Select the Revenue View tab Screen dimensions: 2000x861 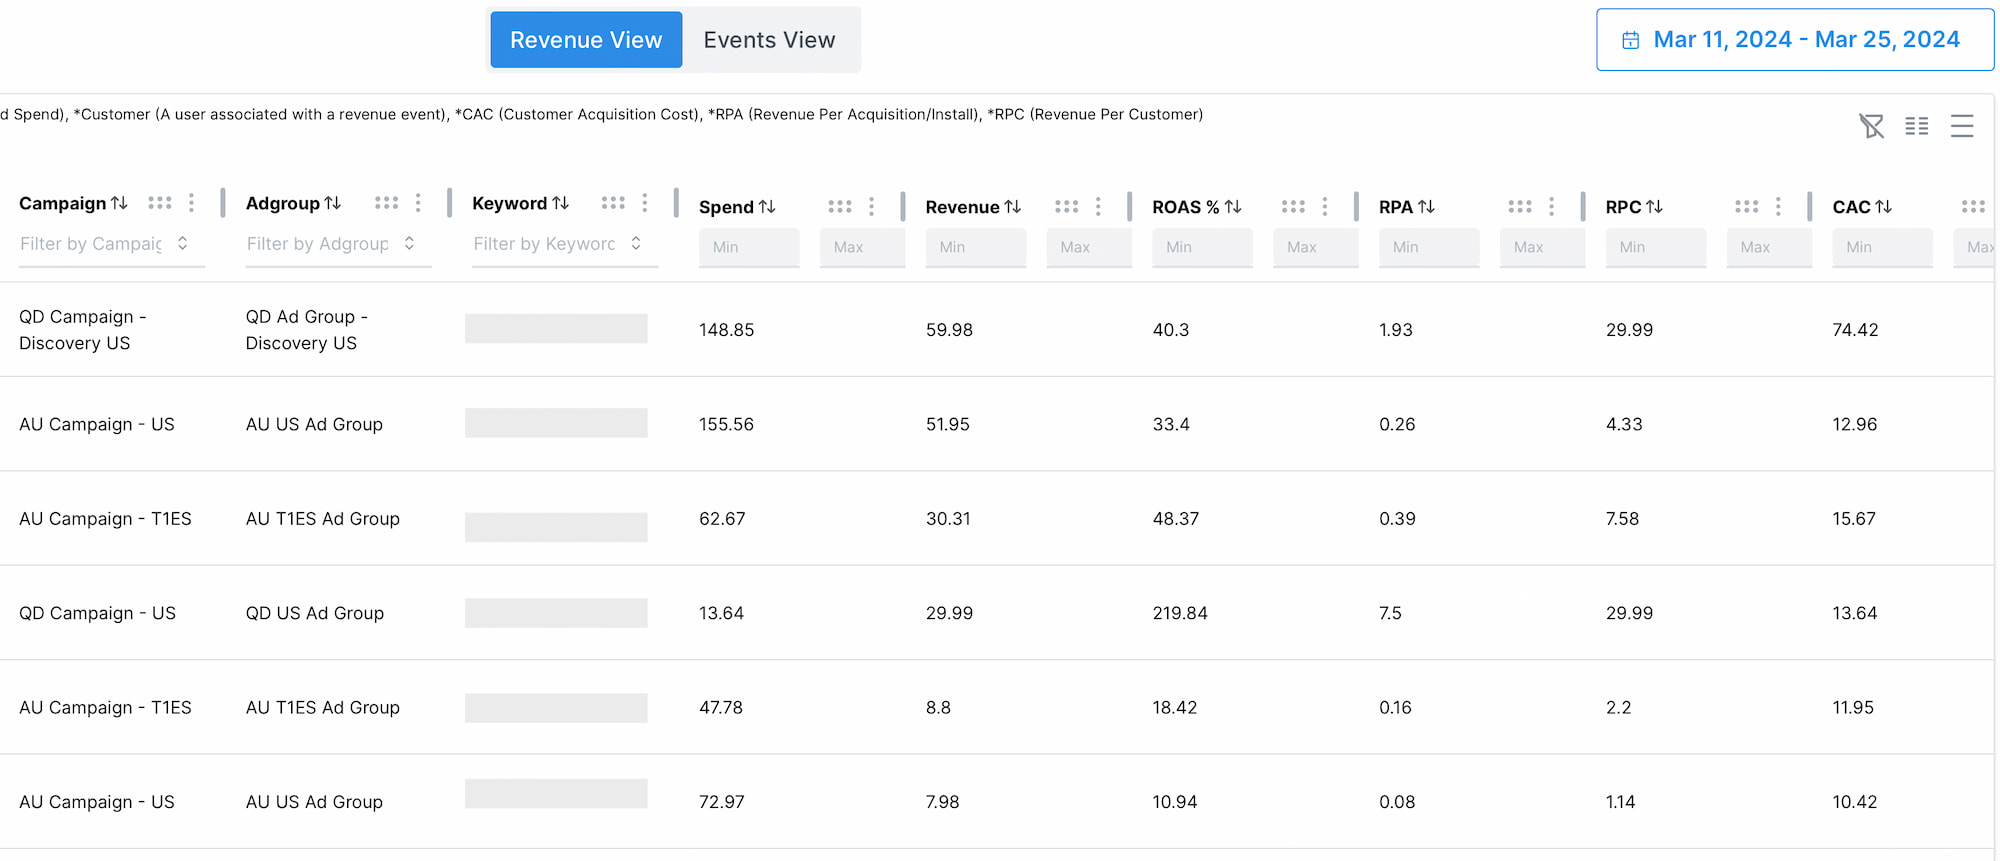coord(586,40)
